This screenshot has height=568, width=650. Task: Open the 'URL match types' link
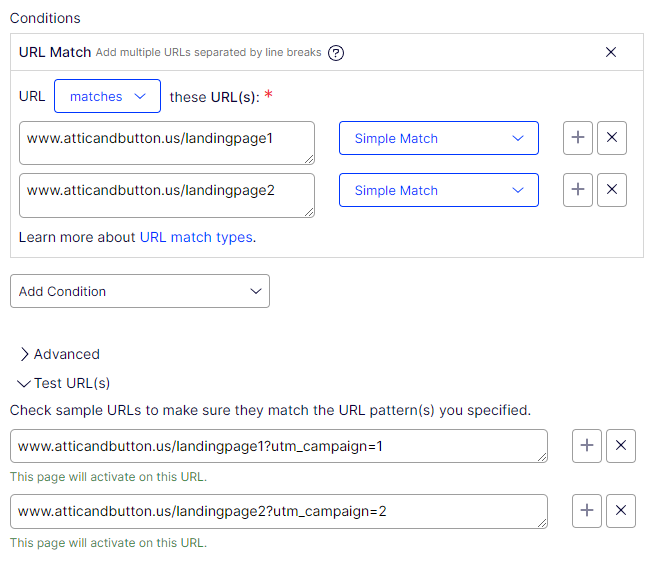tap(196, 237)
